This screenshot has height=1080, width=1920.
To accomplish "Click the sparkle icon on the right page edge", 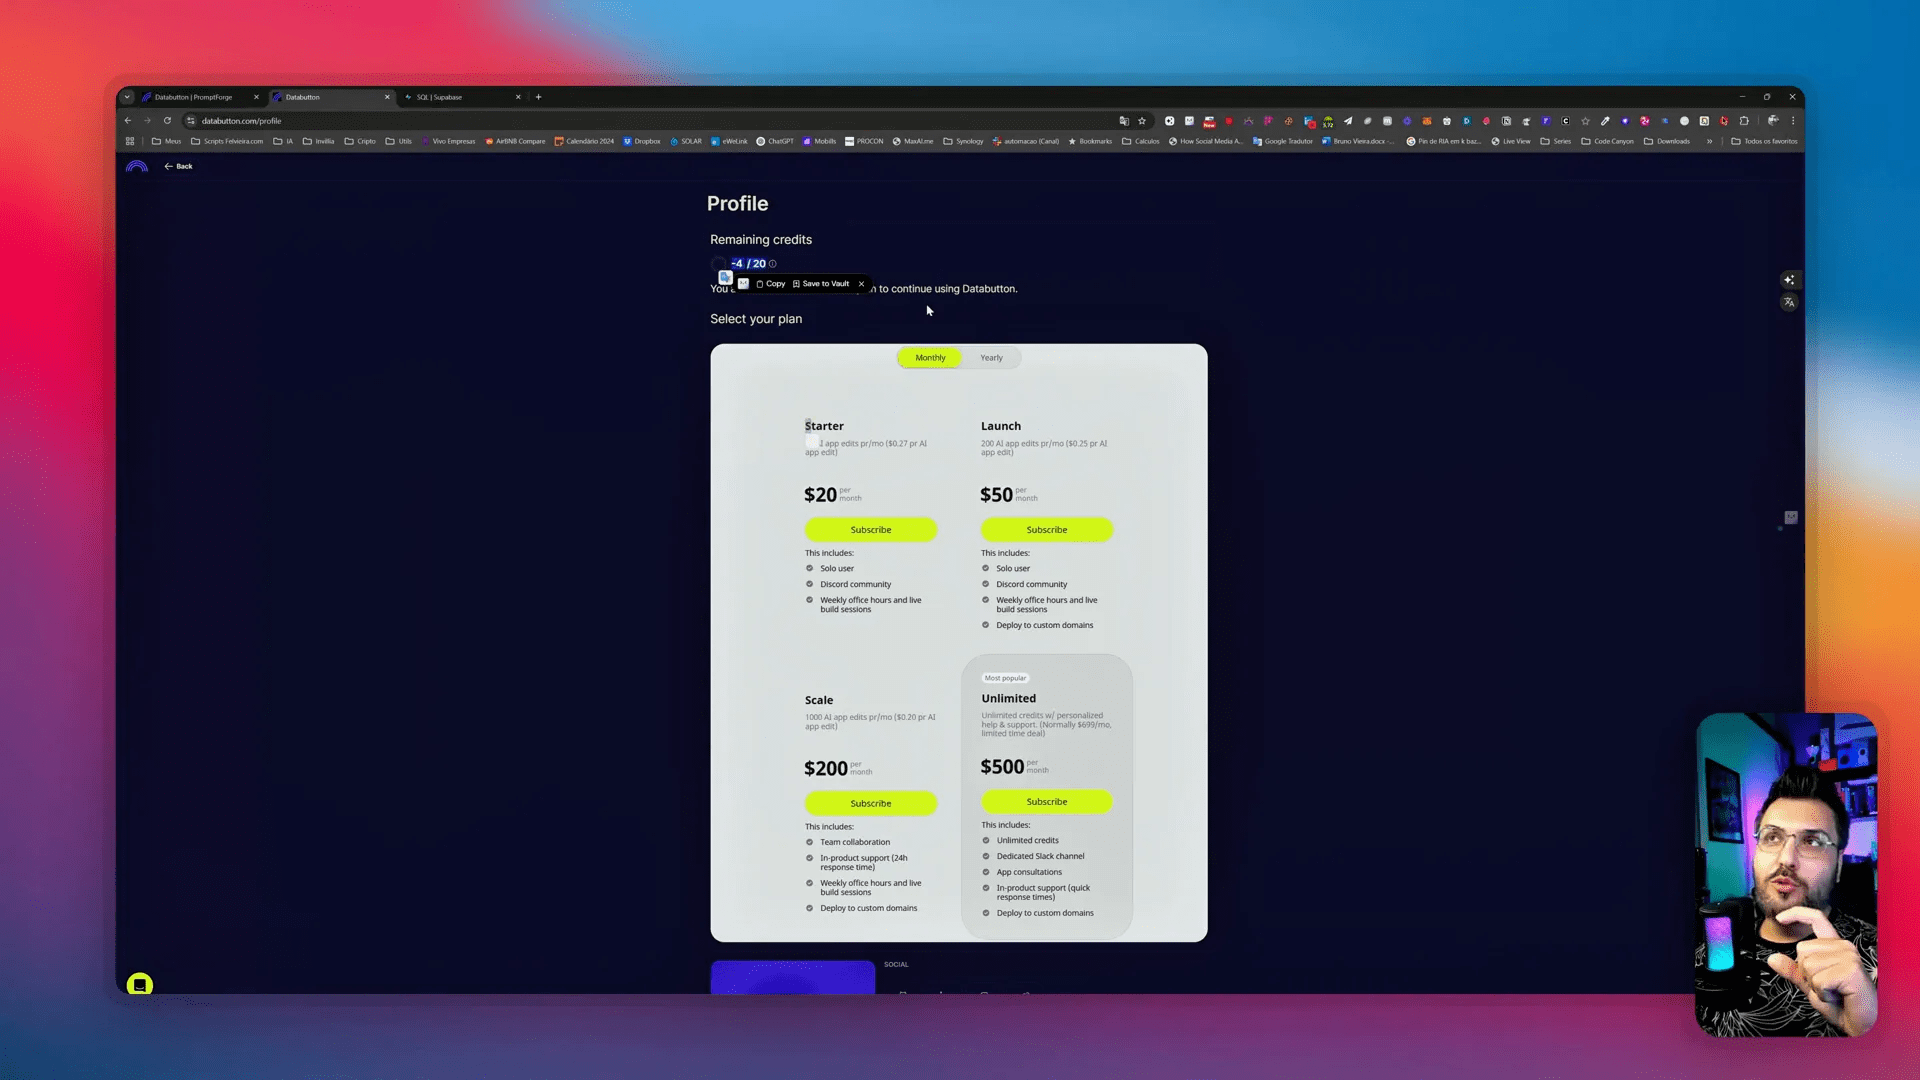I will point(1789,280).
